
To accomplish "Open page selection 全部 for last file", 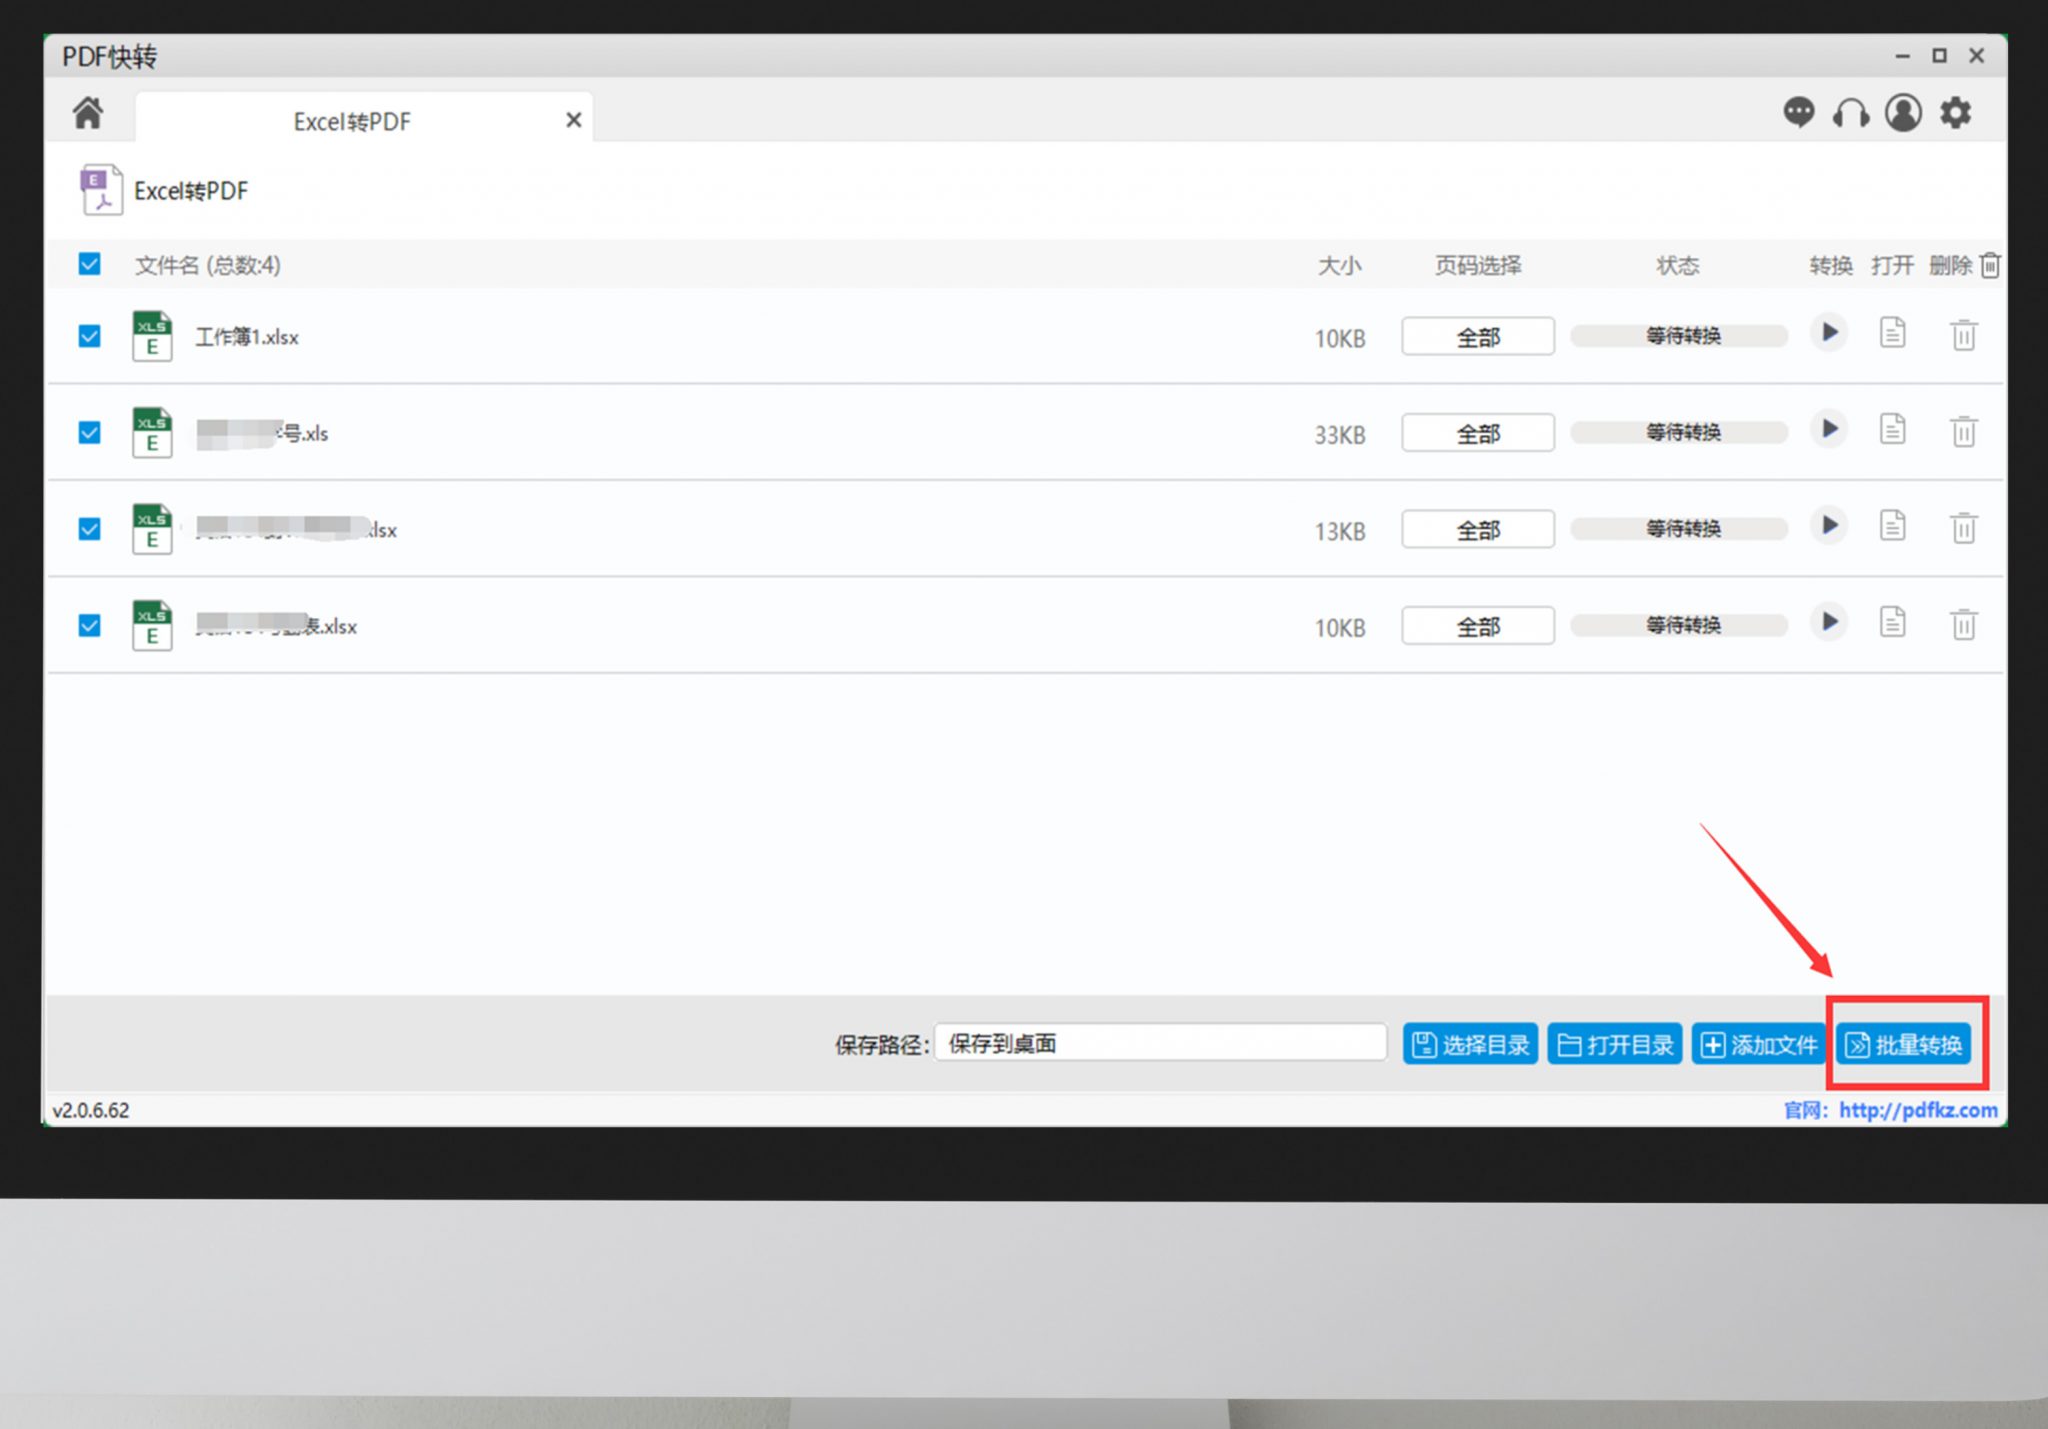I will [x=1477, y=626].
